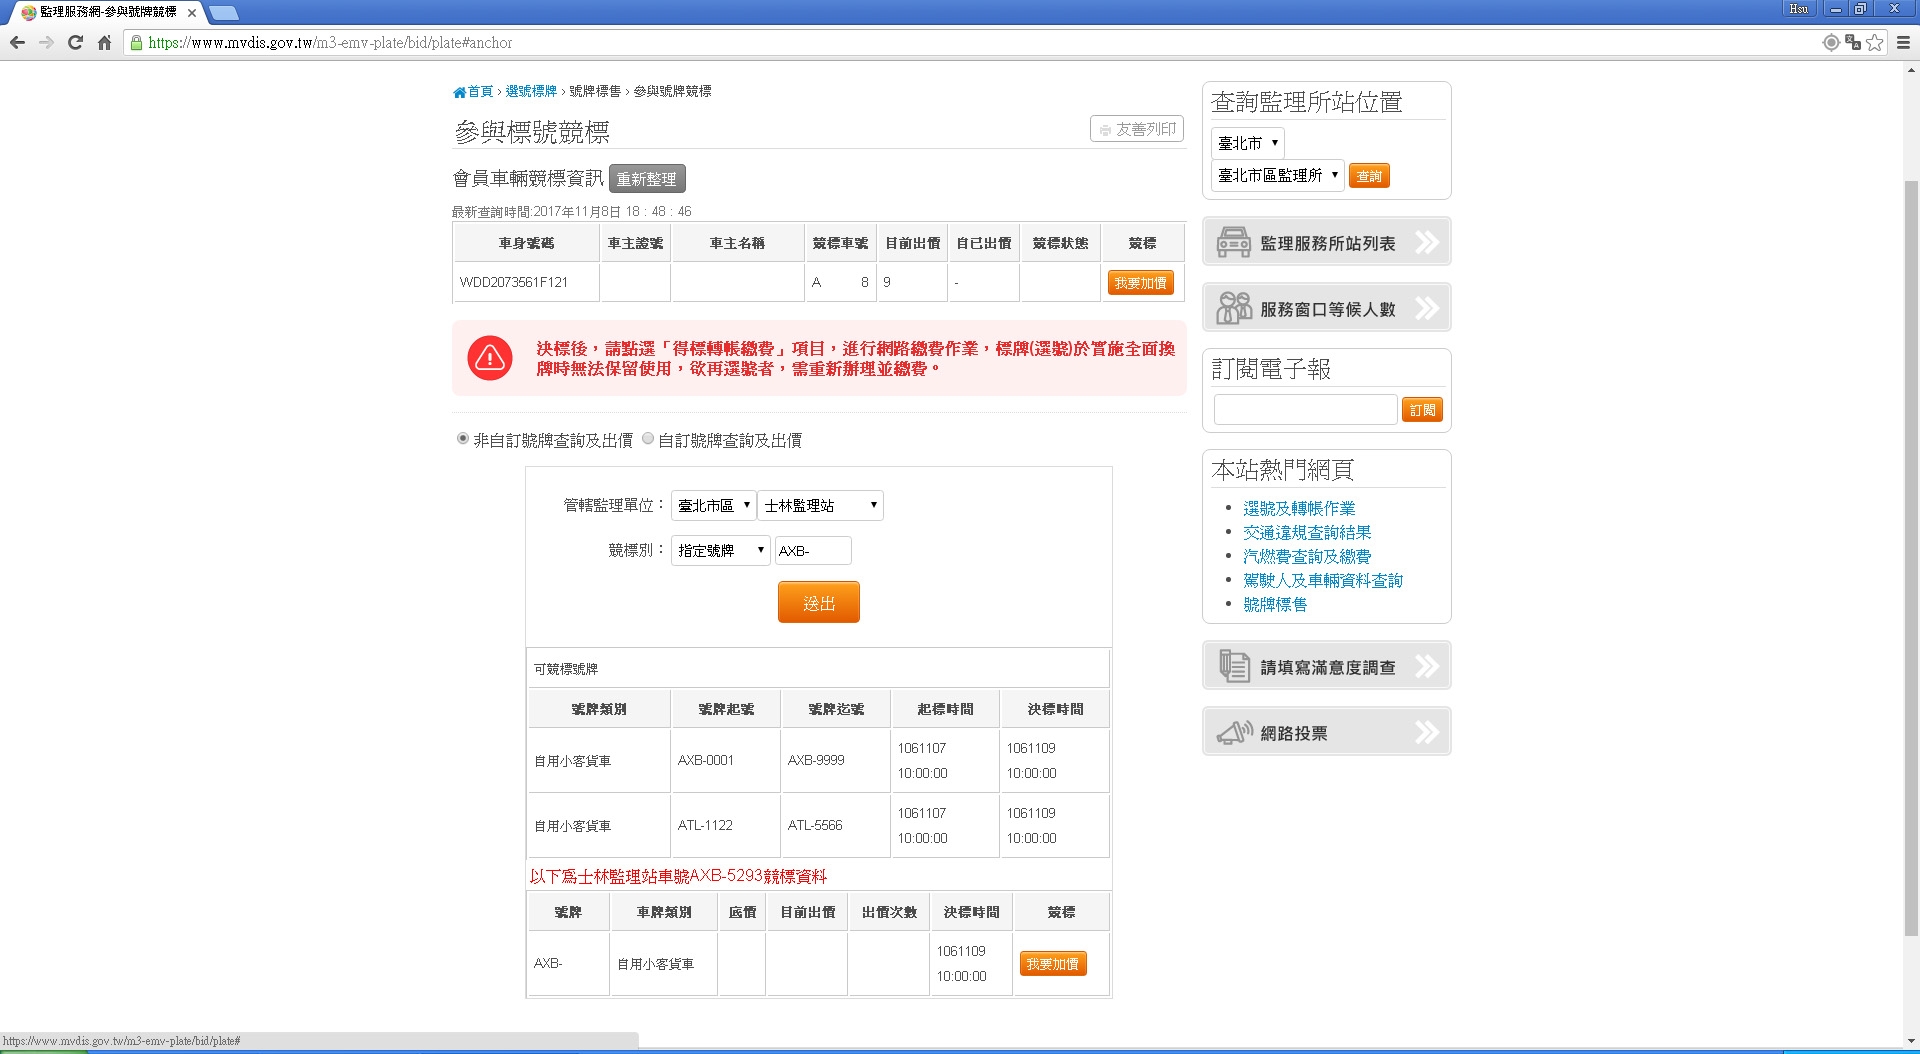Select 非自訂號牌查詢及出價 radio button
The image size is (1920, 1054).
point(462,439)
